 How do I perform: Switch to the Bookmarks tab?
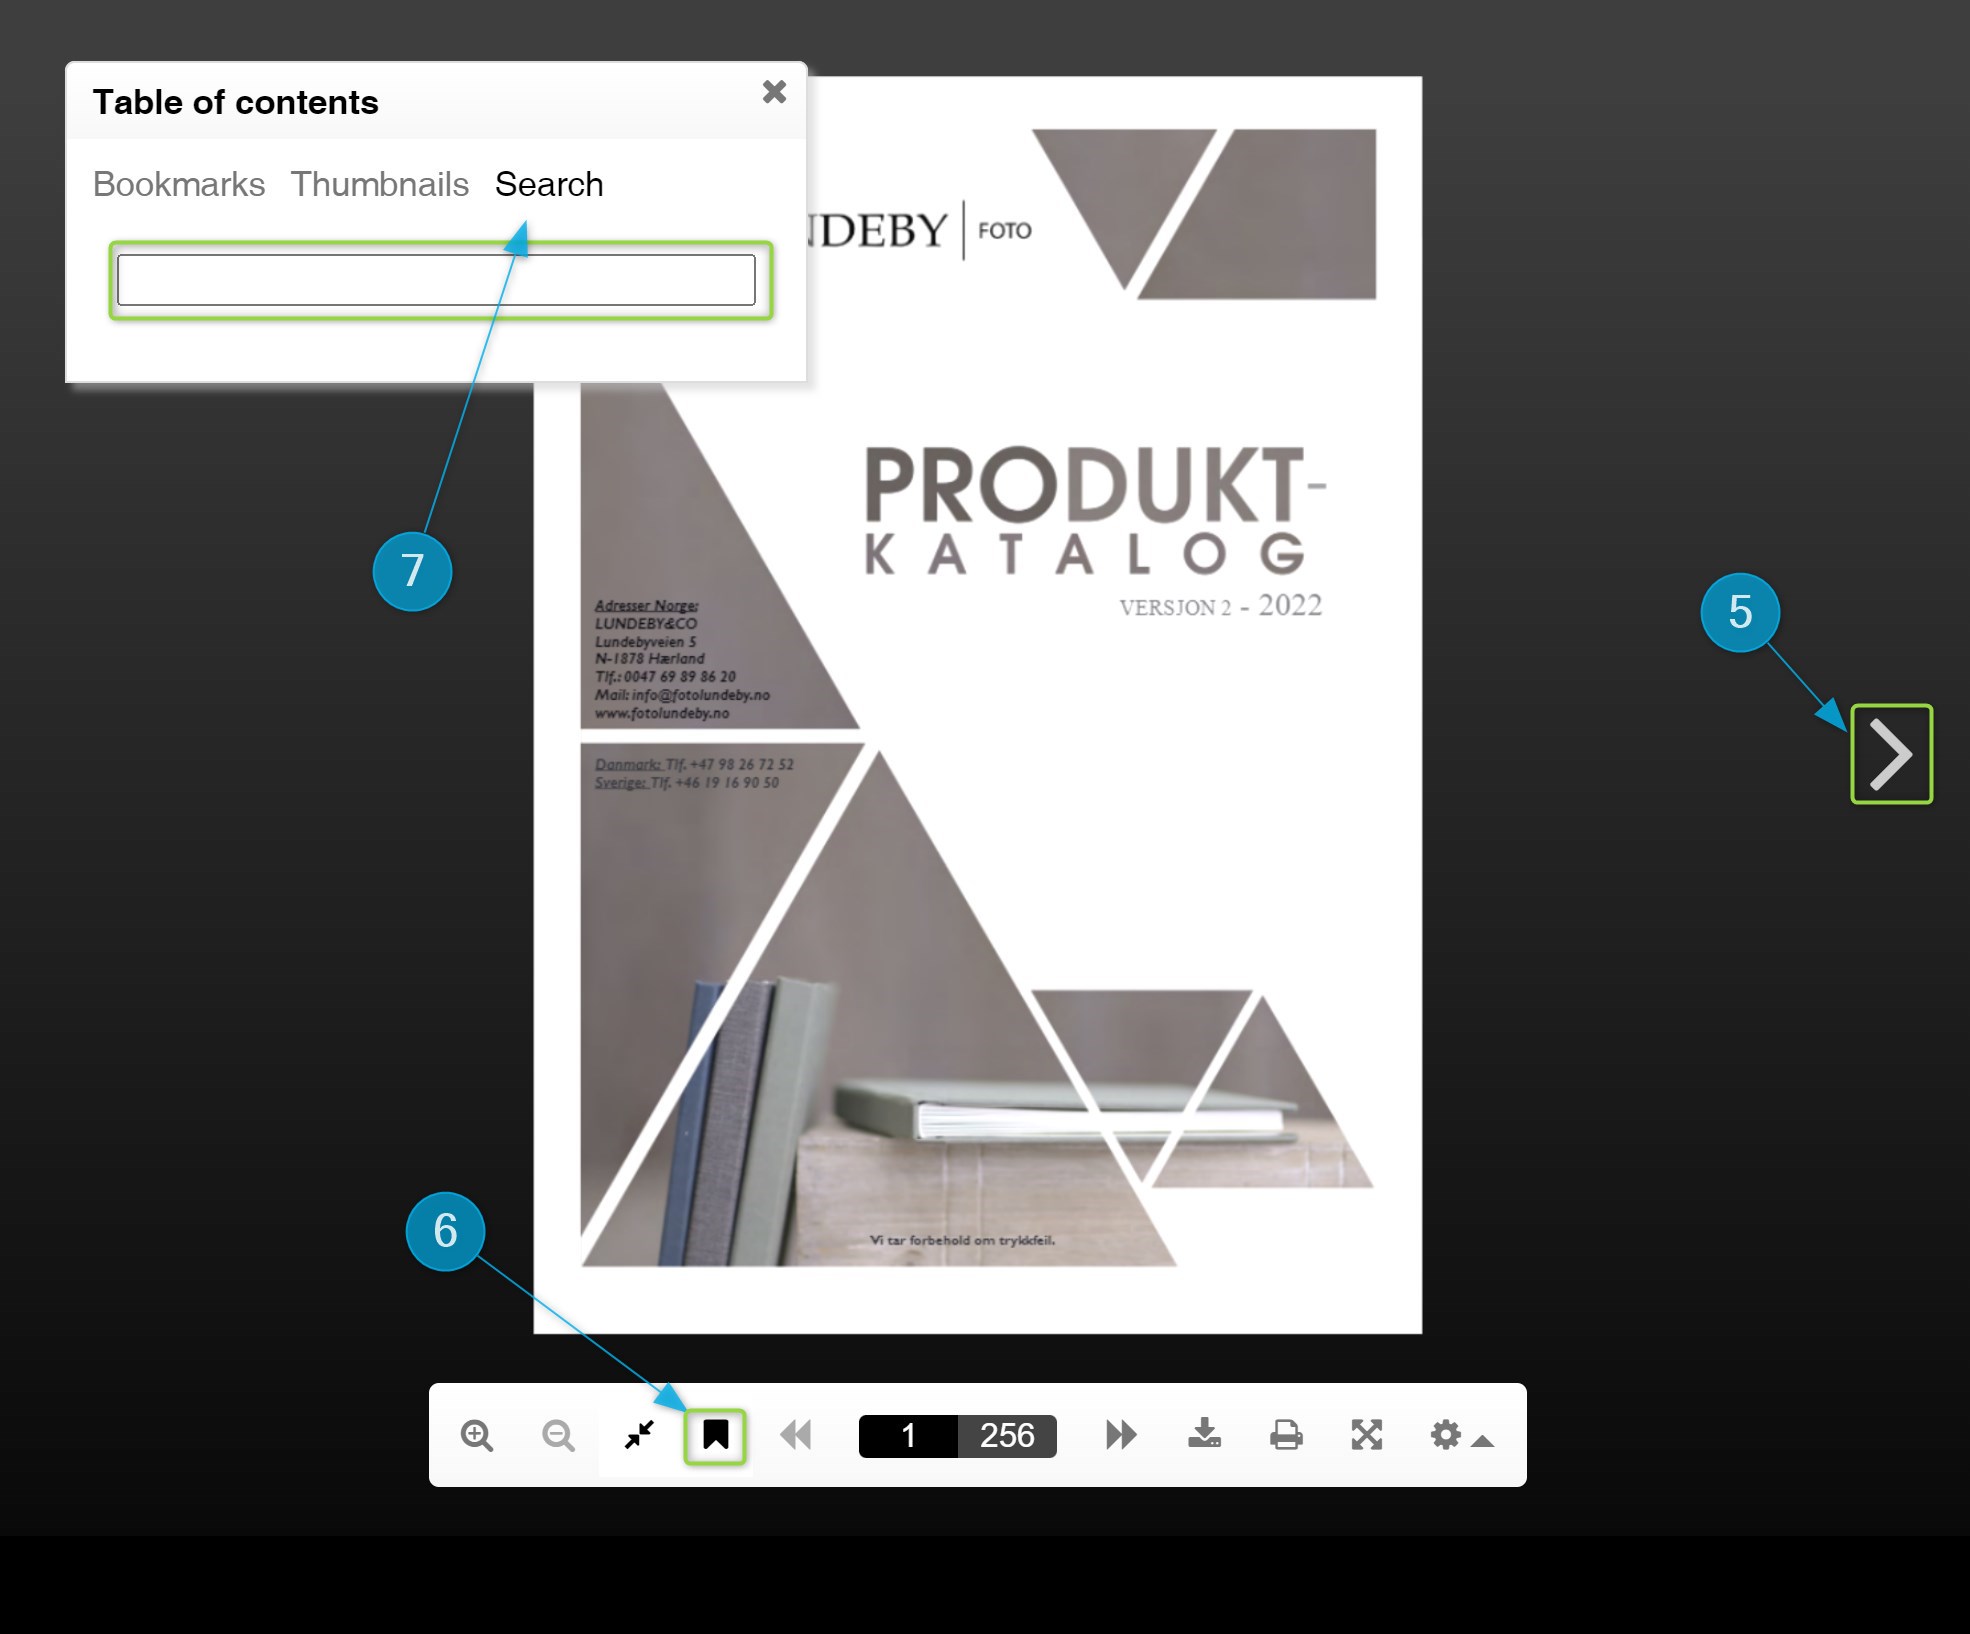(179, 184)
